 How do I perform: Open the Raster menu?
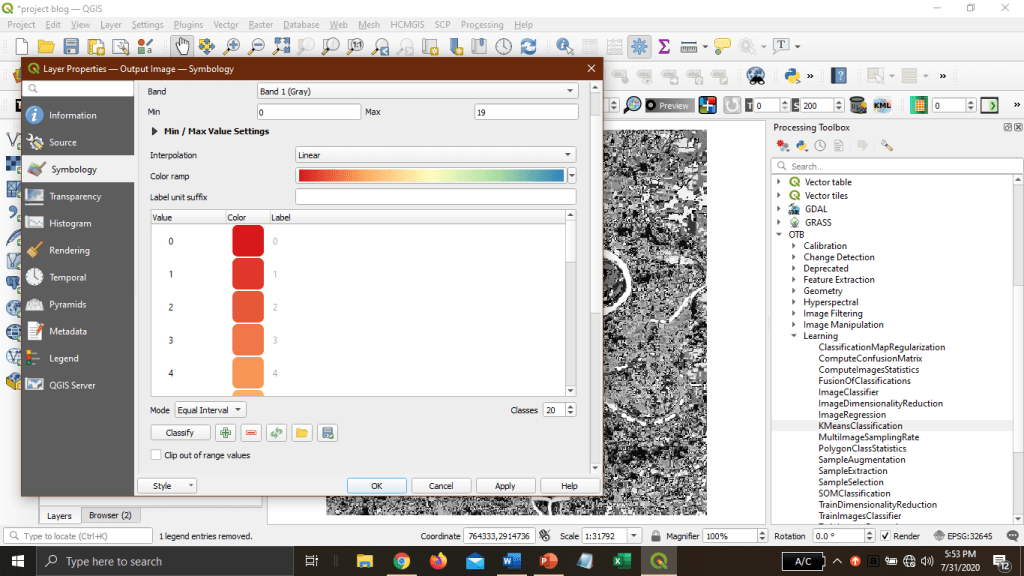261,24
